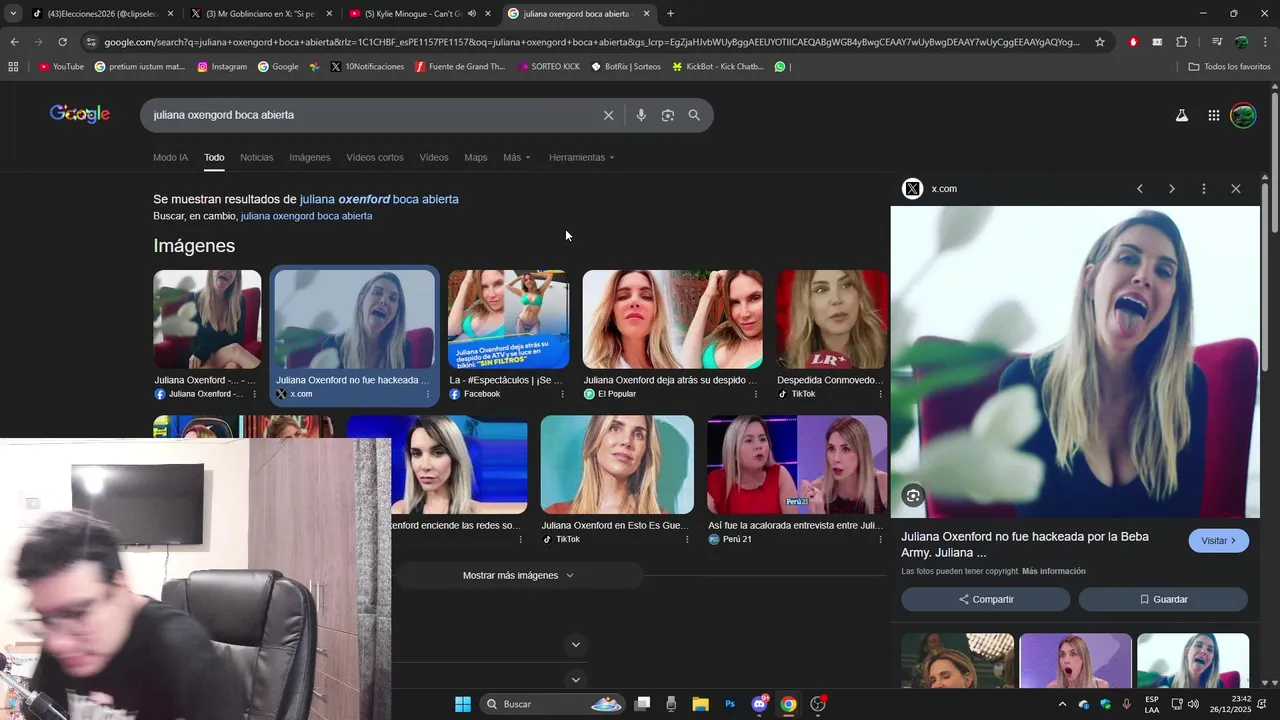The image size is (1280, 720).
Task: Expand Mostrar más imágenes
Action: (x=518, y=575)
